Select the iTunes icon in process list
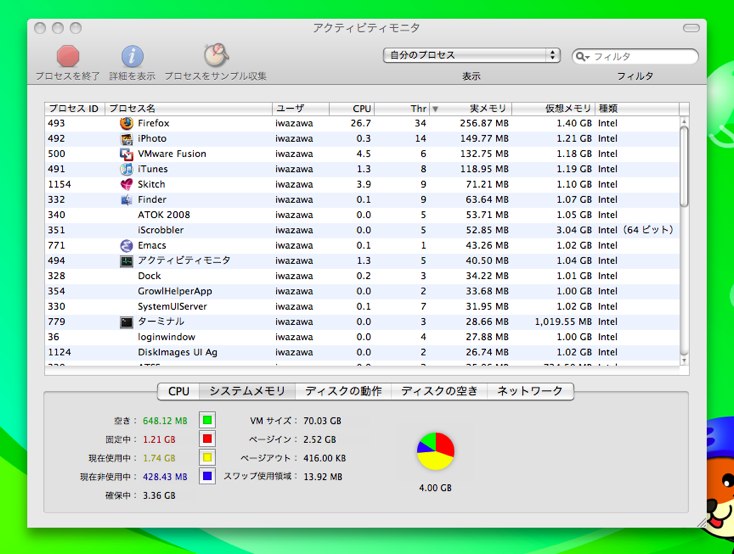Image resolution: width=734 pixels, height=554 pixels. 126,169
